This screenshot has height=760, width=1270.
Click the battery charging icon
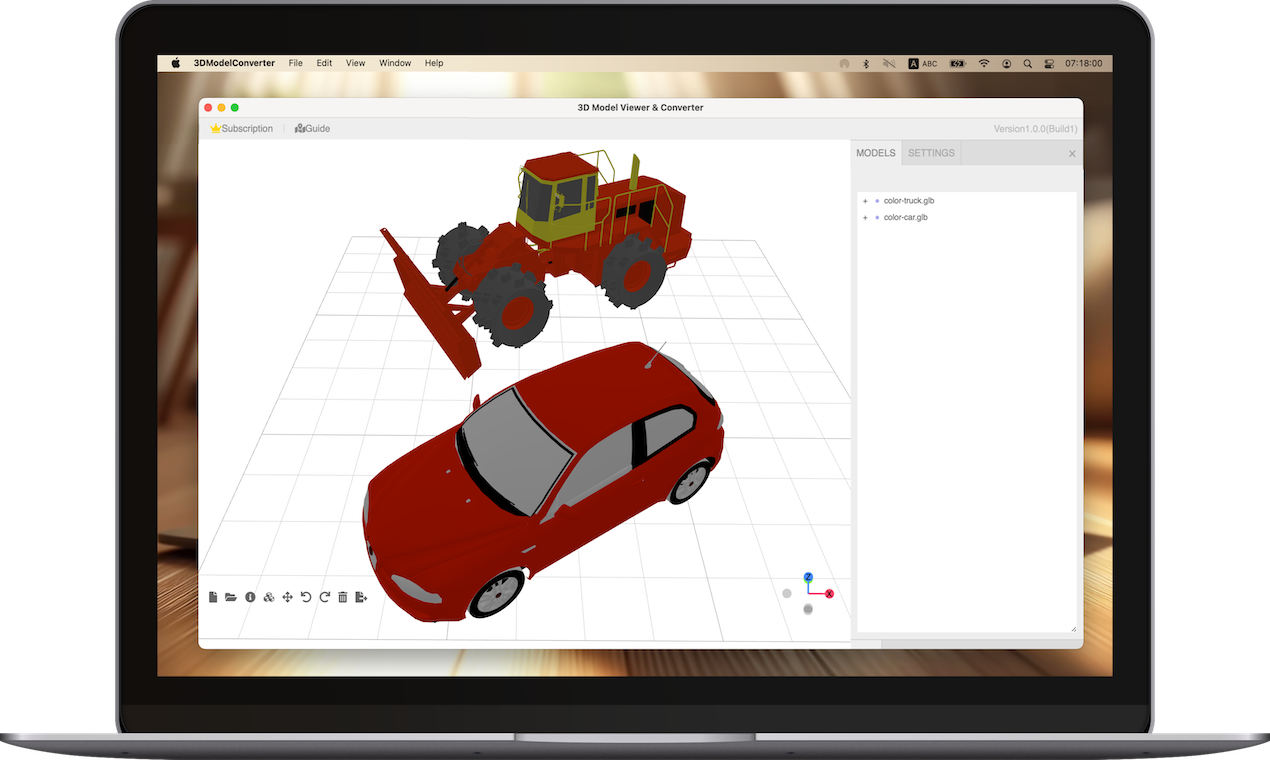(x=958, y=63)
